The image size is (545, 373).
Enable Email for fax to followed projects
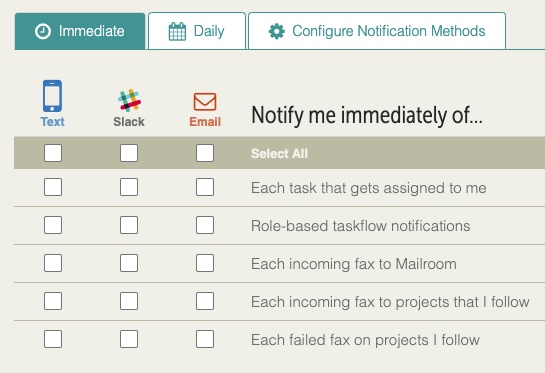coord(205,301)
